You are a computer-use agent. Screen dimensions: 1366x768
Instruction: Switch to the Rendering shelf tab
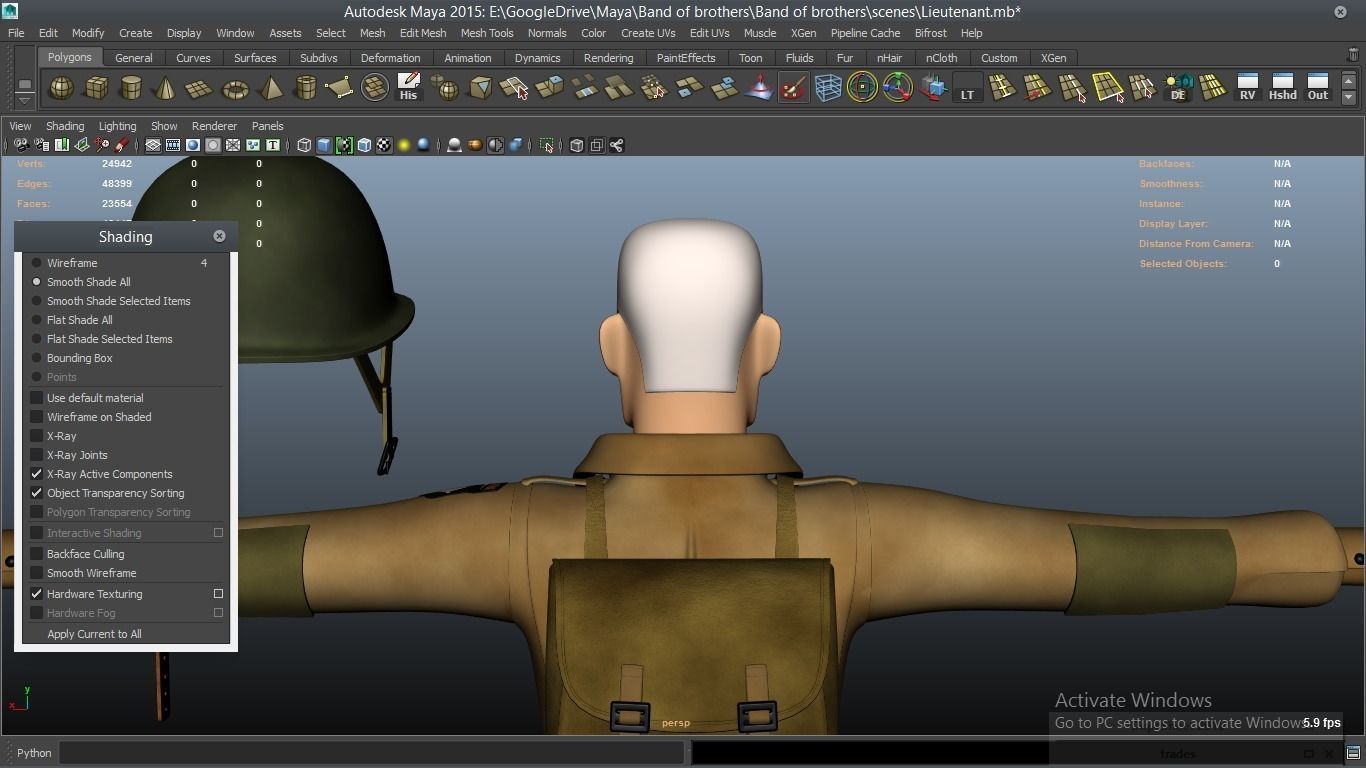point(608,58)
